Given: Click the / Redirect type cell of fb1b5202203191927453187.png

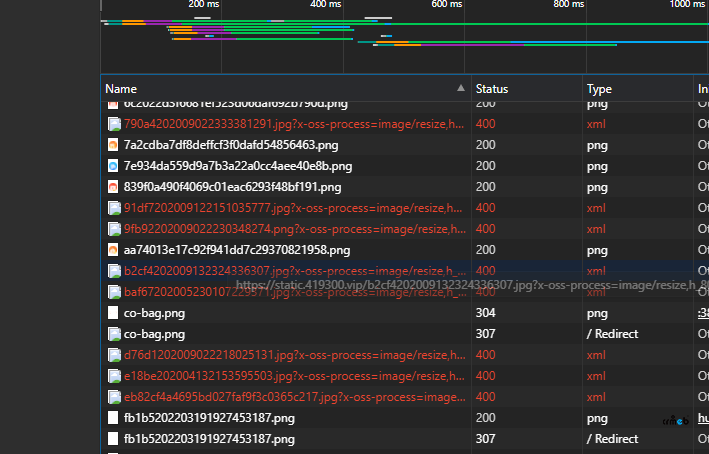Looking at the screenshot, I should tap(612, 439).
